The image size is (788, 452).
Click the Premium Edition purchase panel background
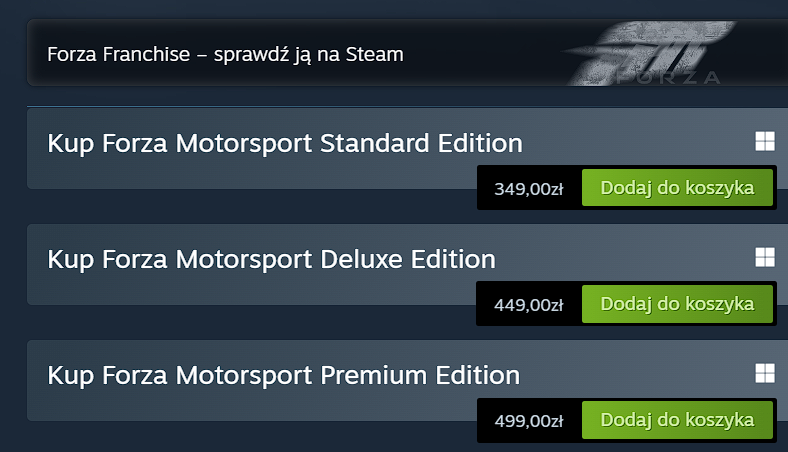(250, 405)
